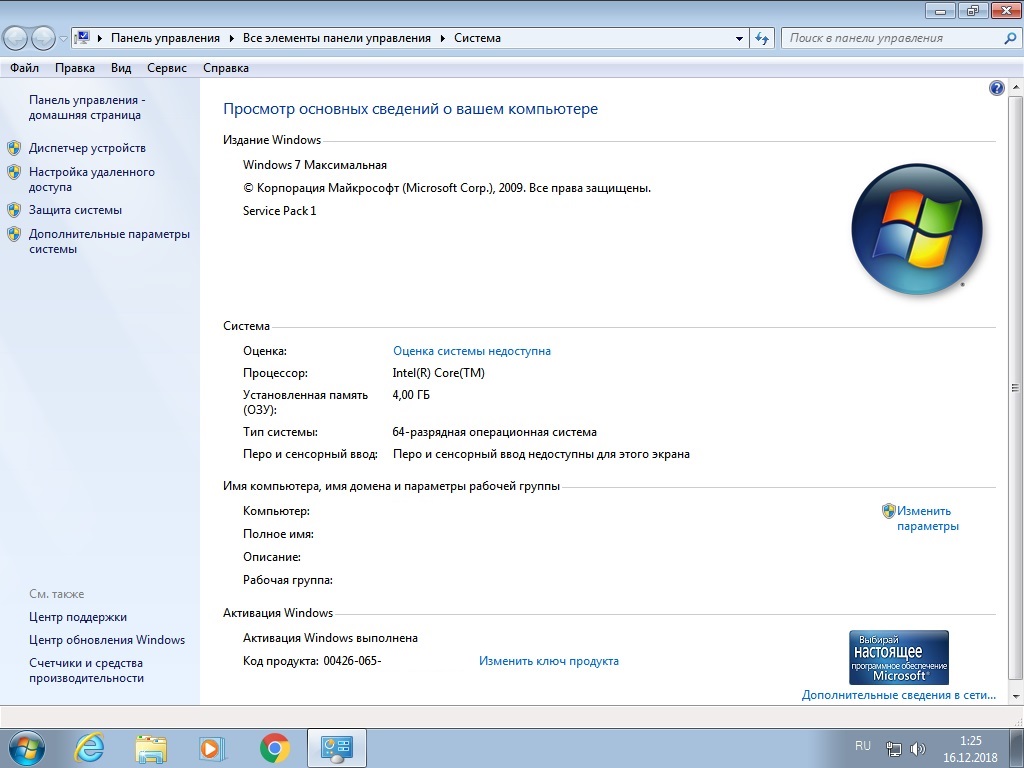The height and width of the screenshot is (768, 1024).
Task: Go to Панель управления in the breadcrumb
Action: tap(165, 38)
